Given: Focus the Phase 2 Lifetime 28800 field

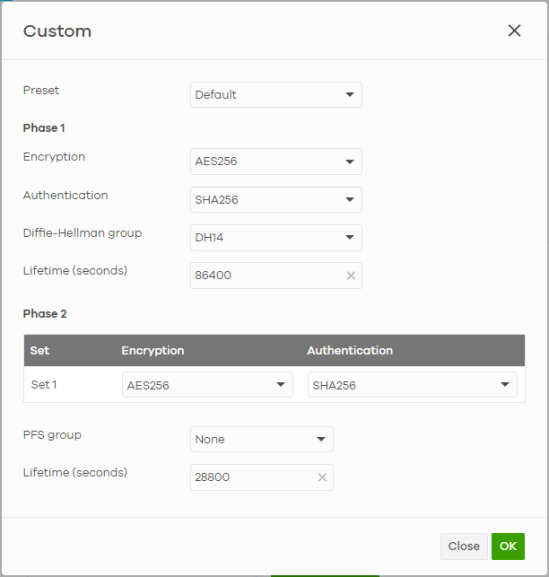Looking at the screenshot, I should click(262, 477).
